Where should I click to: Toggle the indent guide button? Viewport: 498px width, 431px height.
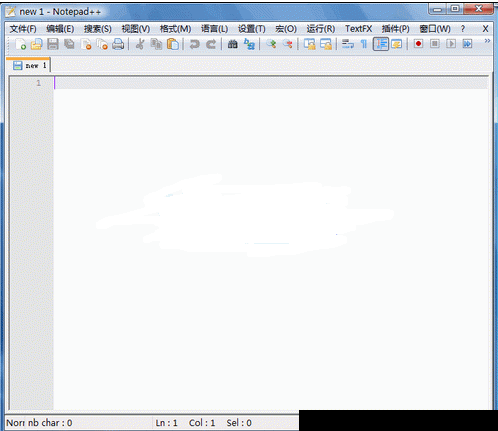[x=381, y=44]
